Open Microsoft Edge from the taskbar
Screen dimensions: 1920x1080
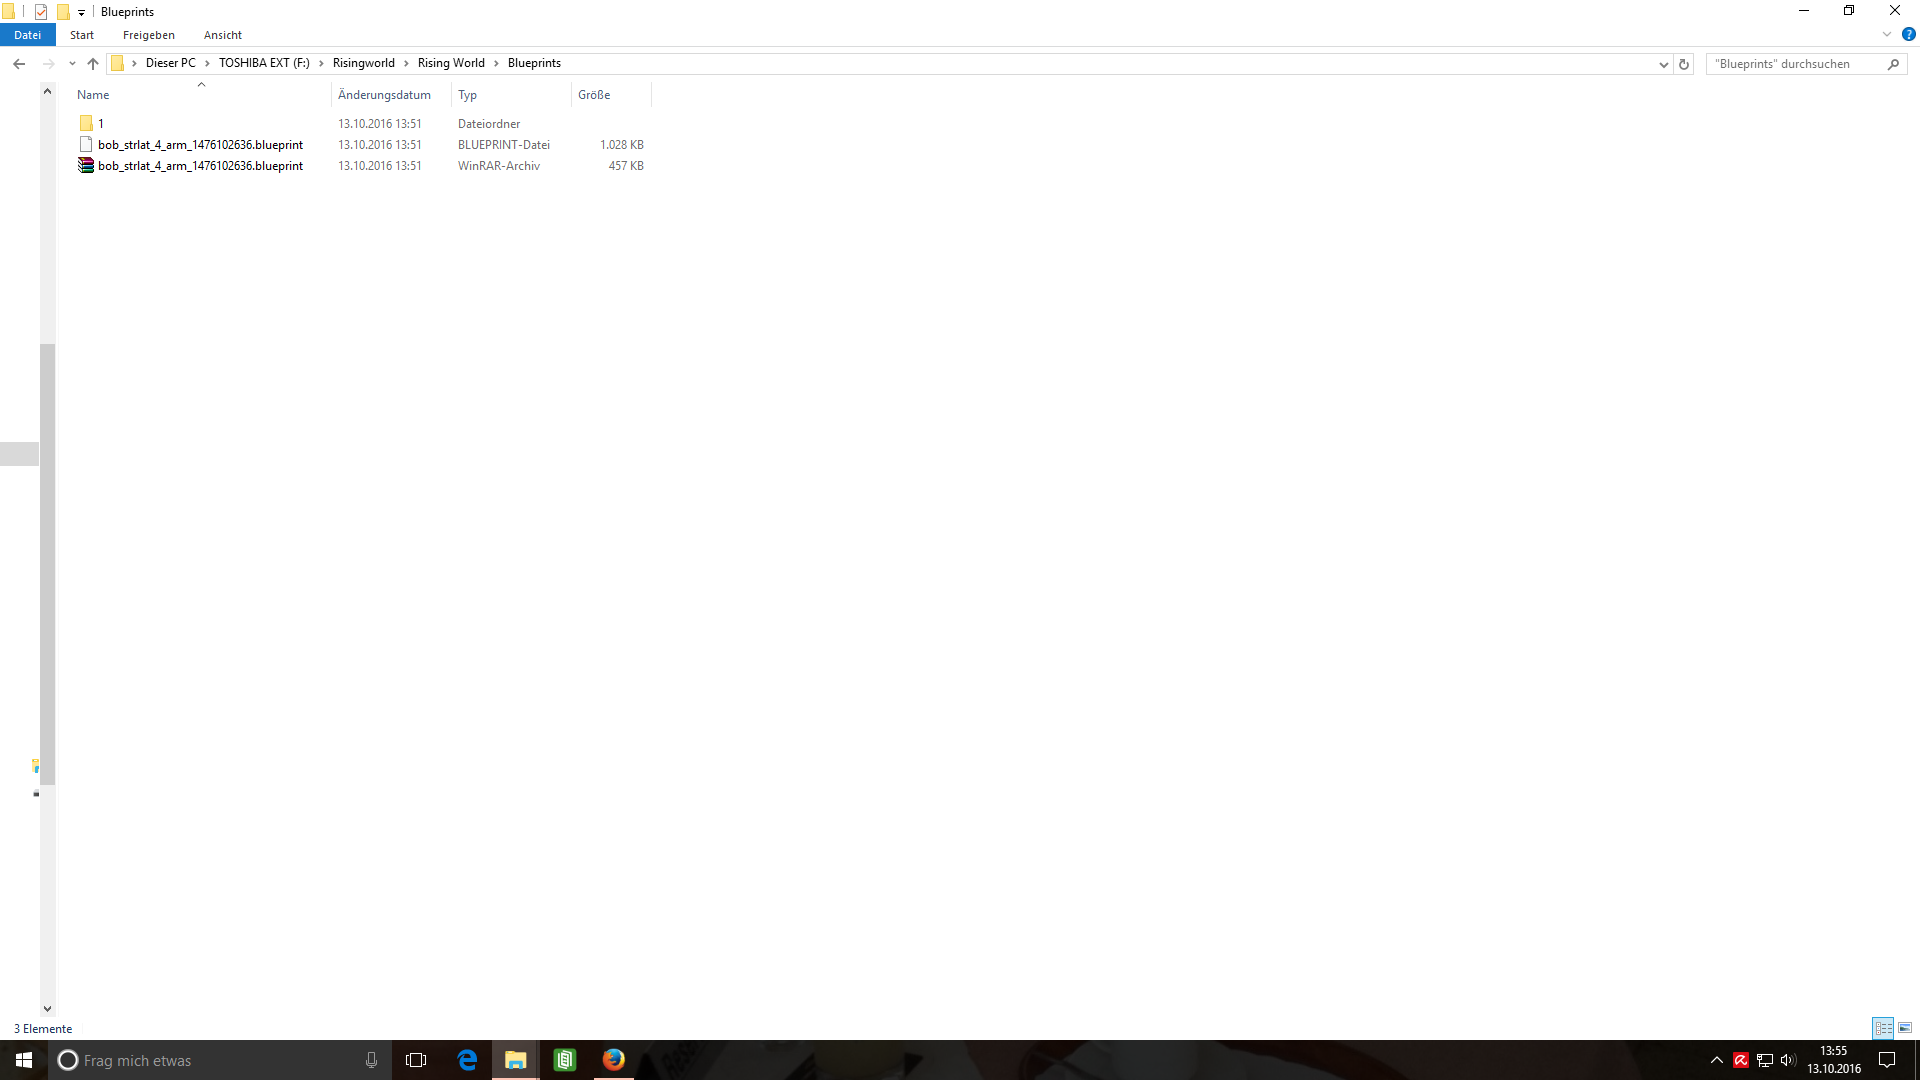point(467,1060)
